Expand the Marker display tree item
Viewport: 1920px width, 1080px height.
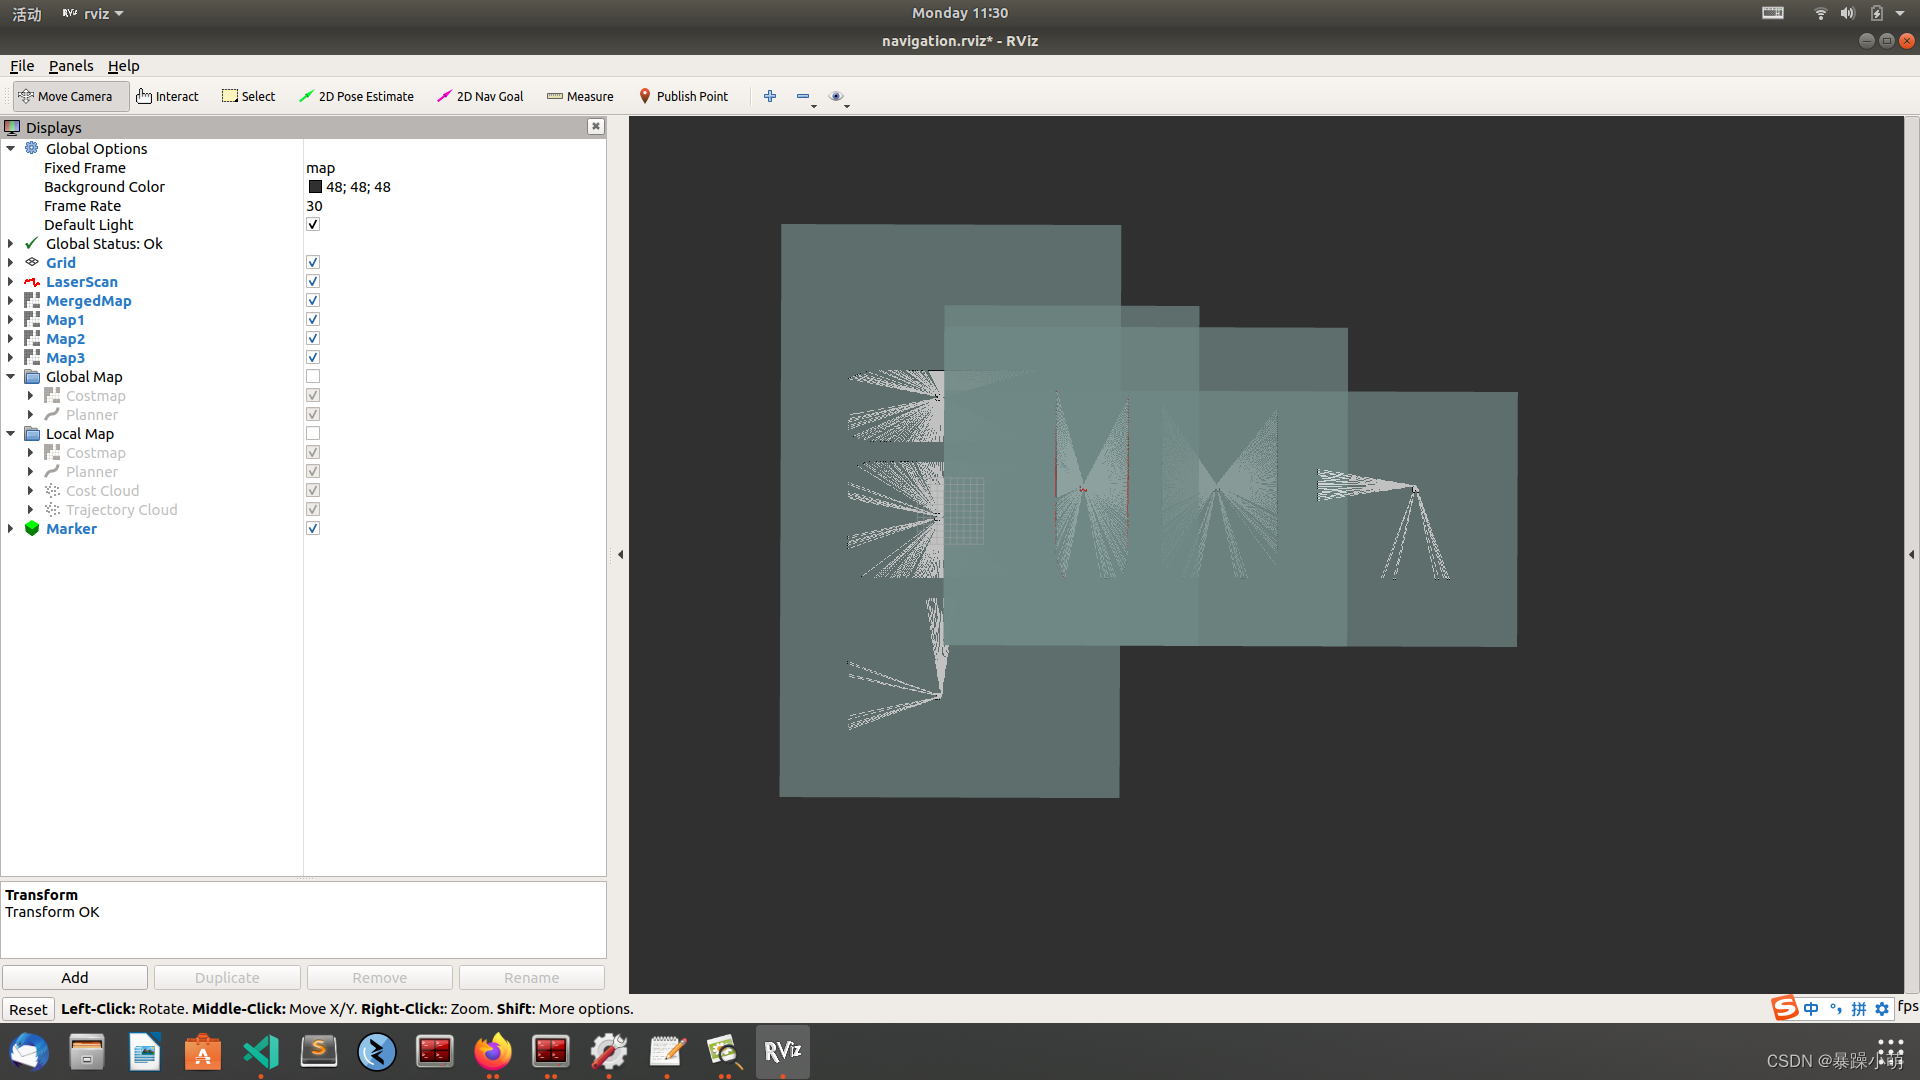pos(11,529)
